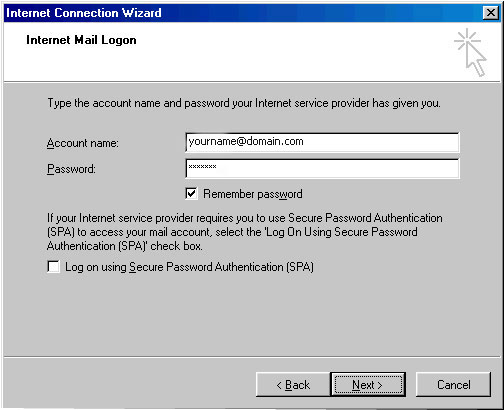Uncheck the Remember password checkbox
Image resolution: width=504 pixels, height=410 pixels.
(191, 194)
